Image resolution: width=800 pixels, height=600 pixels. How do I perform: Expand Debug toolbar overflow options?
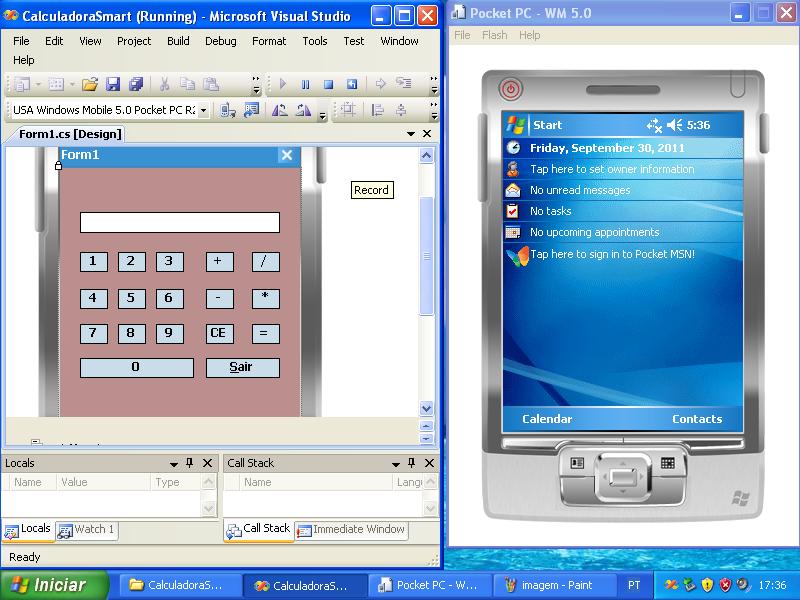pos(434,85)
